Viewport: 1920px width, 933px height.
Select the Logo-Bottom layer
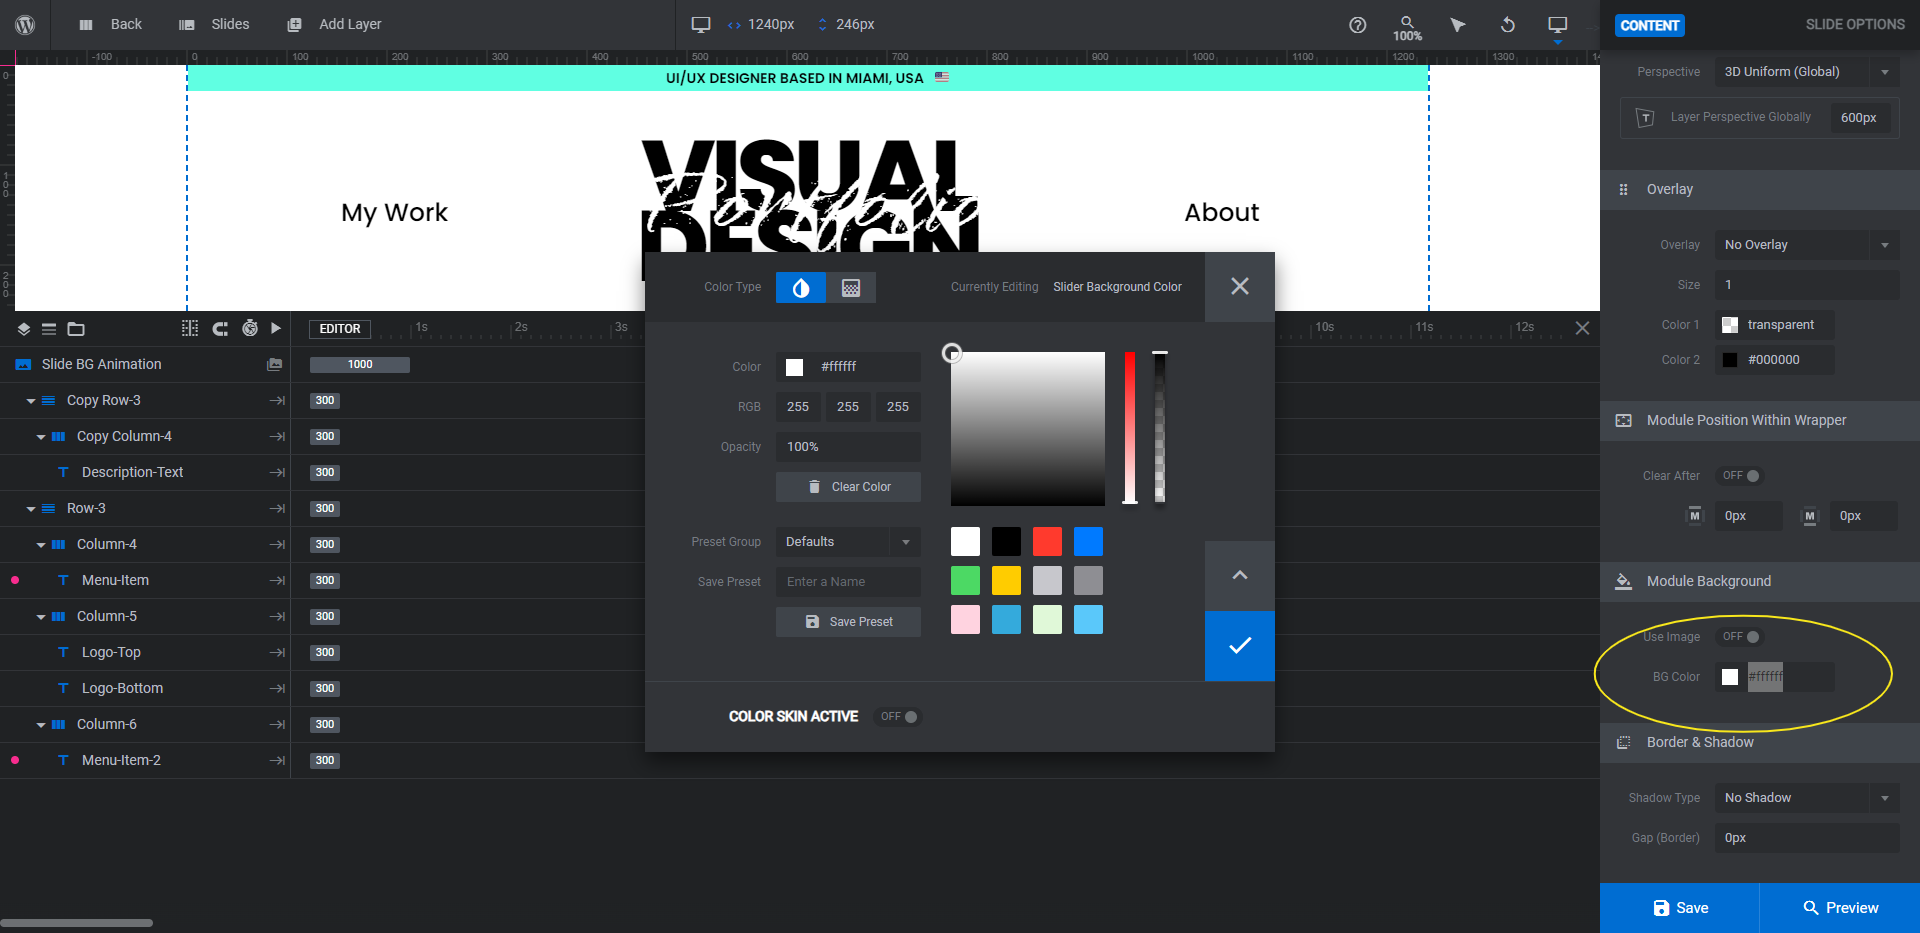tap(122, 689)
